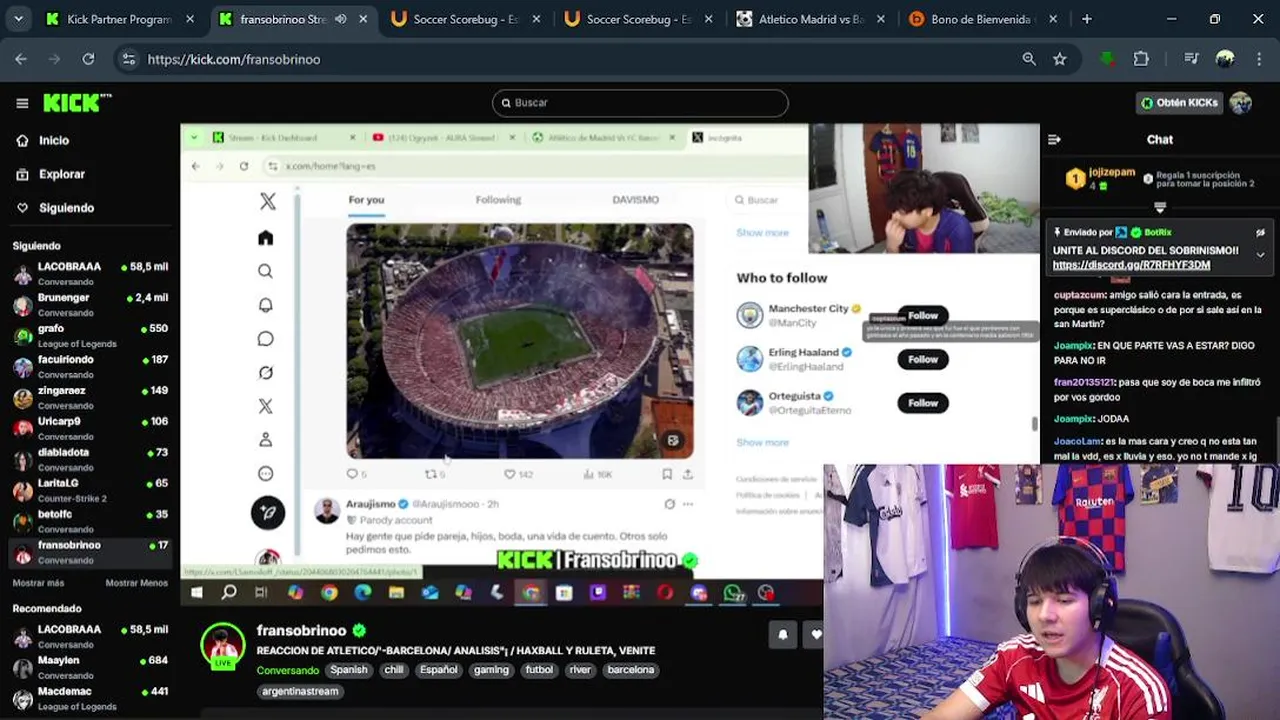Viewport: 1280px width, 720px height.
Task: Go back in Chrome browser
Action: click(x=21, y=59)
